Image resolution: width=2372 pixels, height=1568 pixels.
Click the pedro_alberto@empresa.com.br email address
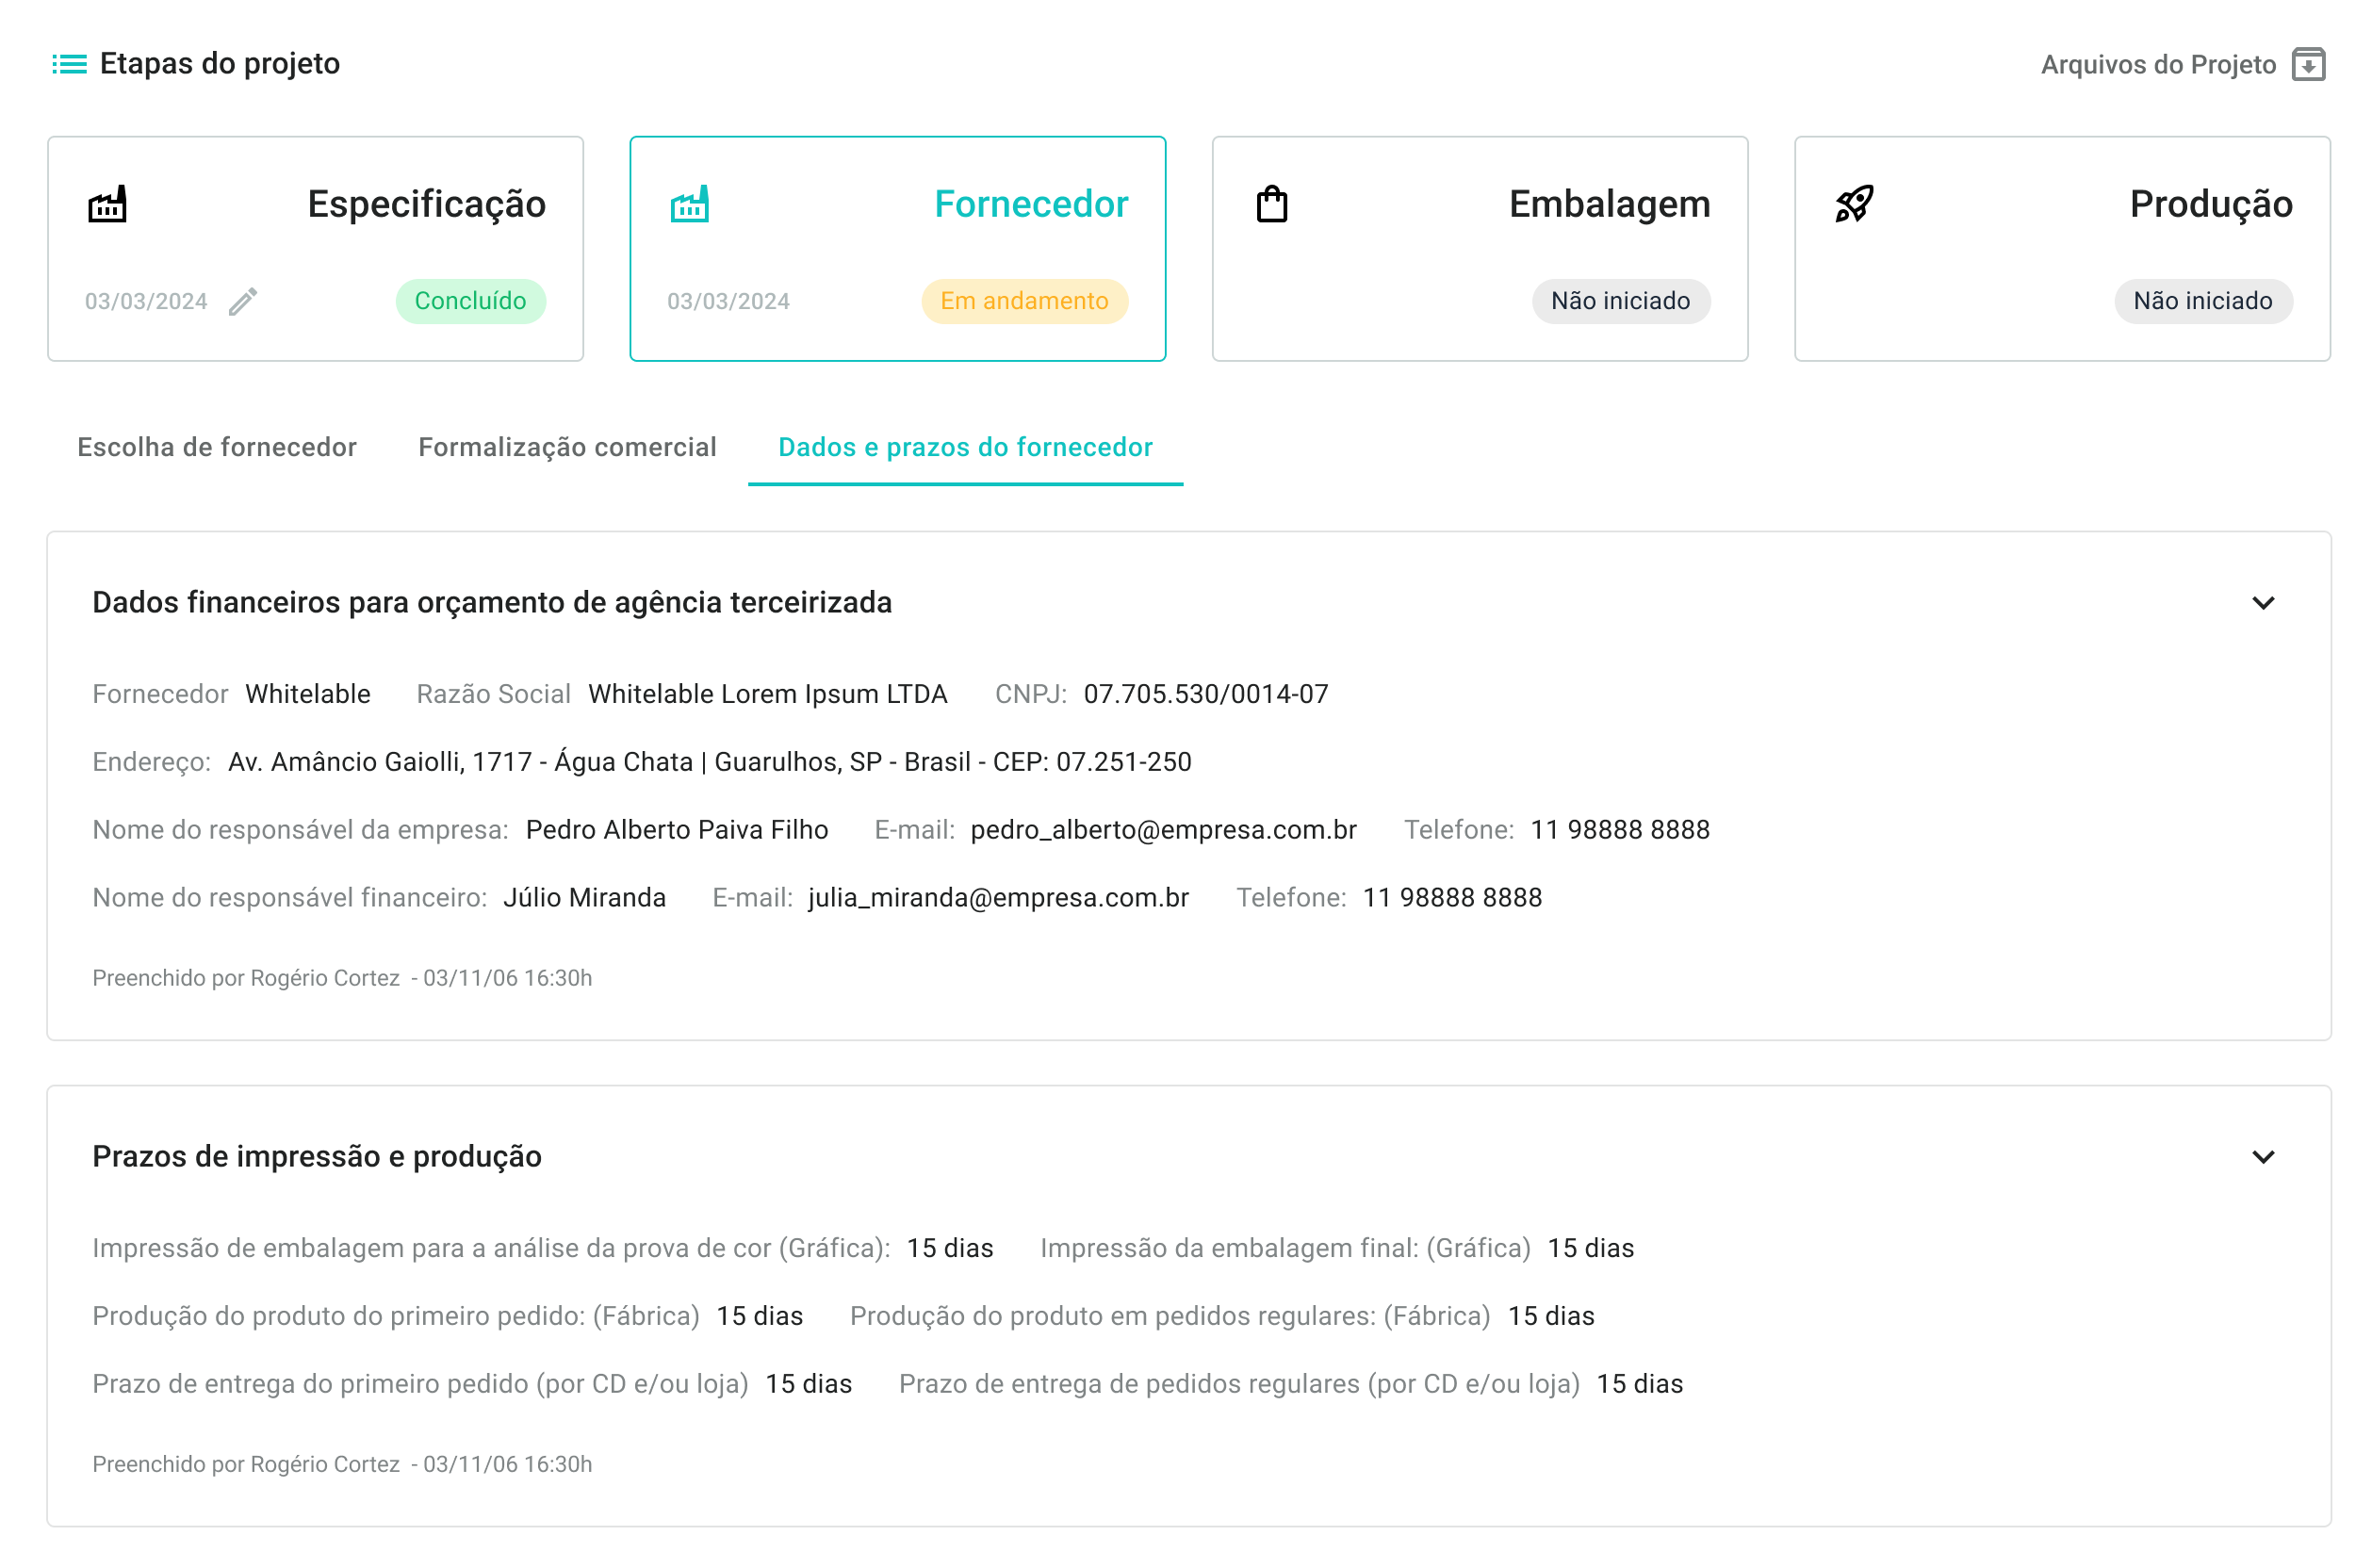point(1163,830)
